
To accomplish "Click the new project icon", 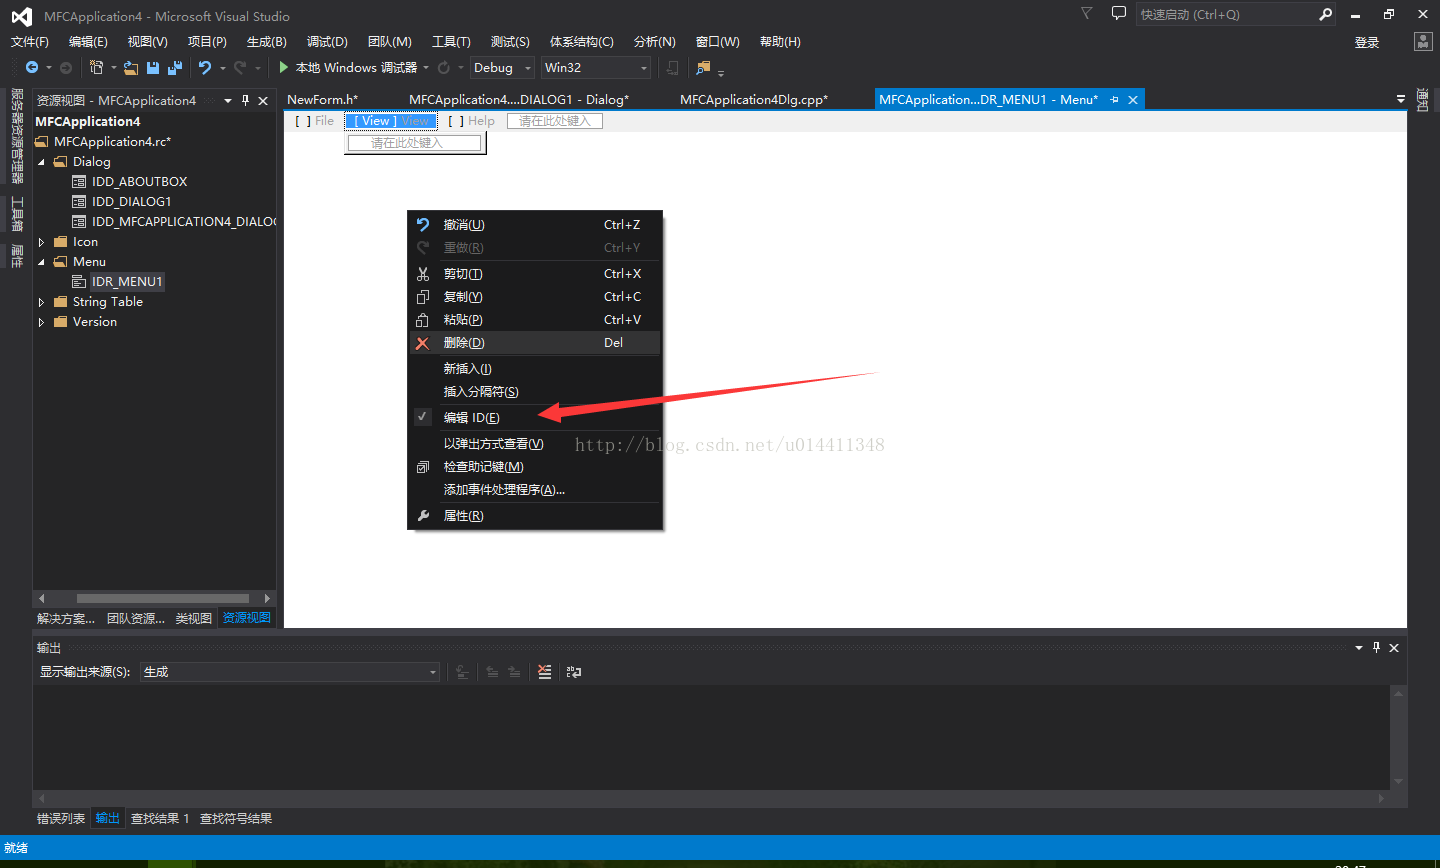I will pos(96,67).
